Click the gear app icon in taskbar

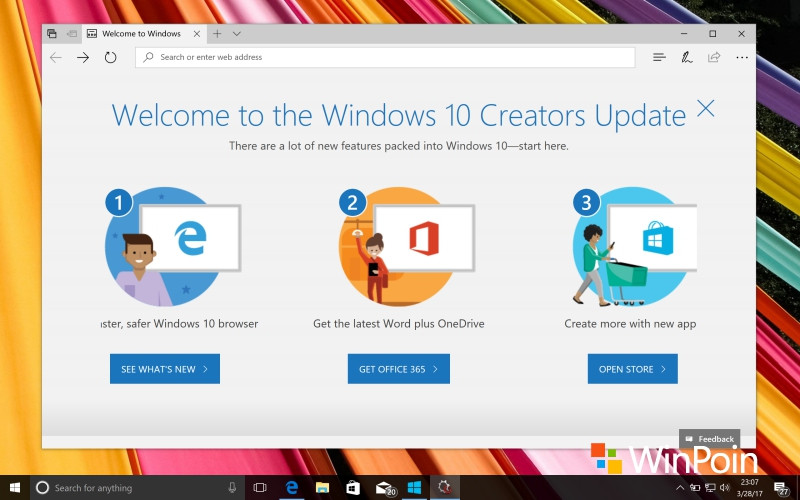click(x=445, y=488)
